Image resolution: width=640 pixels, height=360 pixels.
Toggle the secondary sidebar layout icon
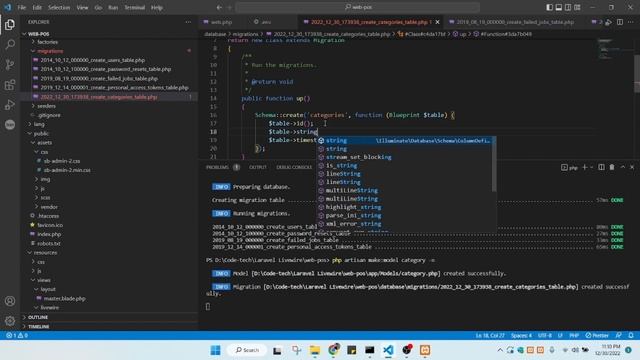(568, 7)
